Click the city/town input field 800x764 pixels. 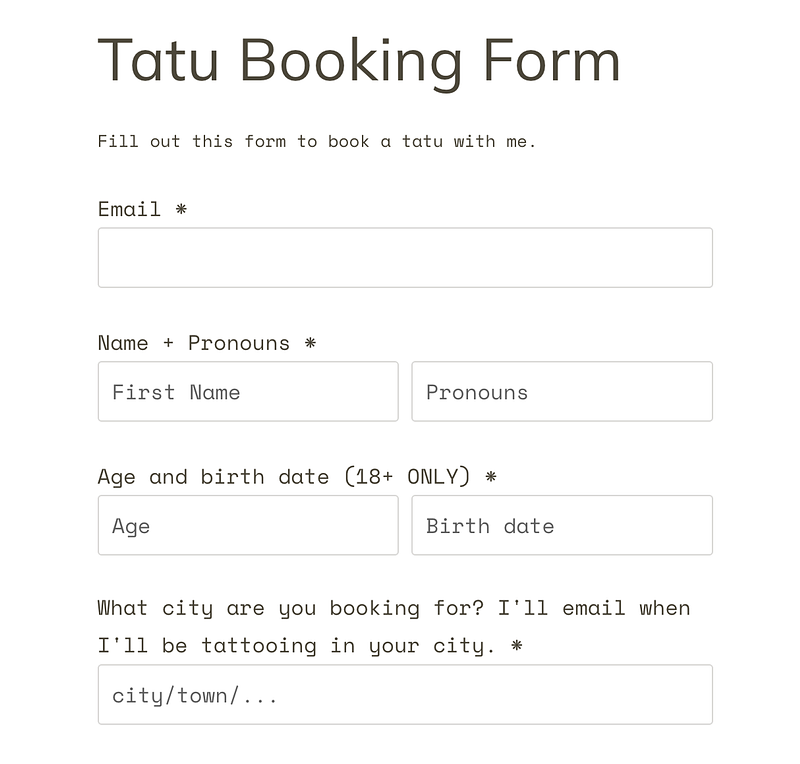point(405,695)
